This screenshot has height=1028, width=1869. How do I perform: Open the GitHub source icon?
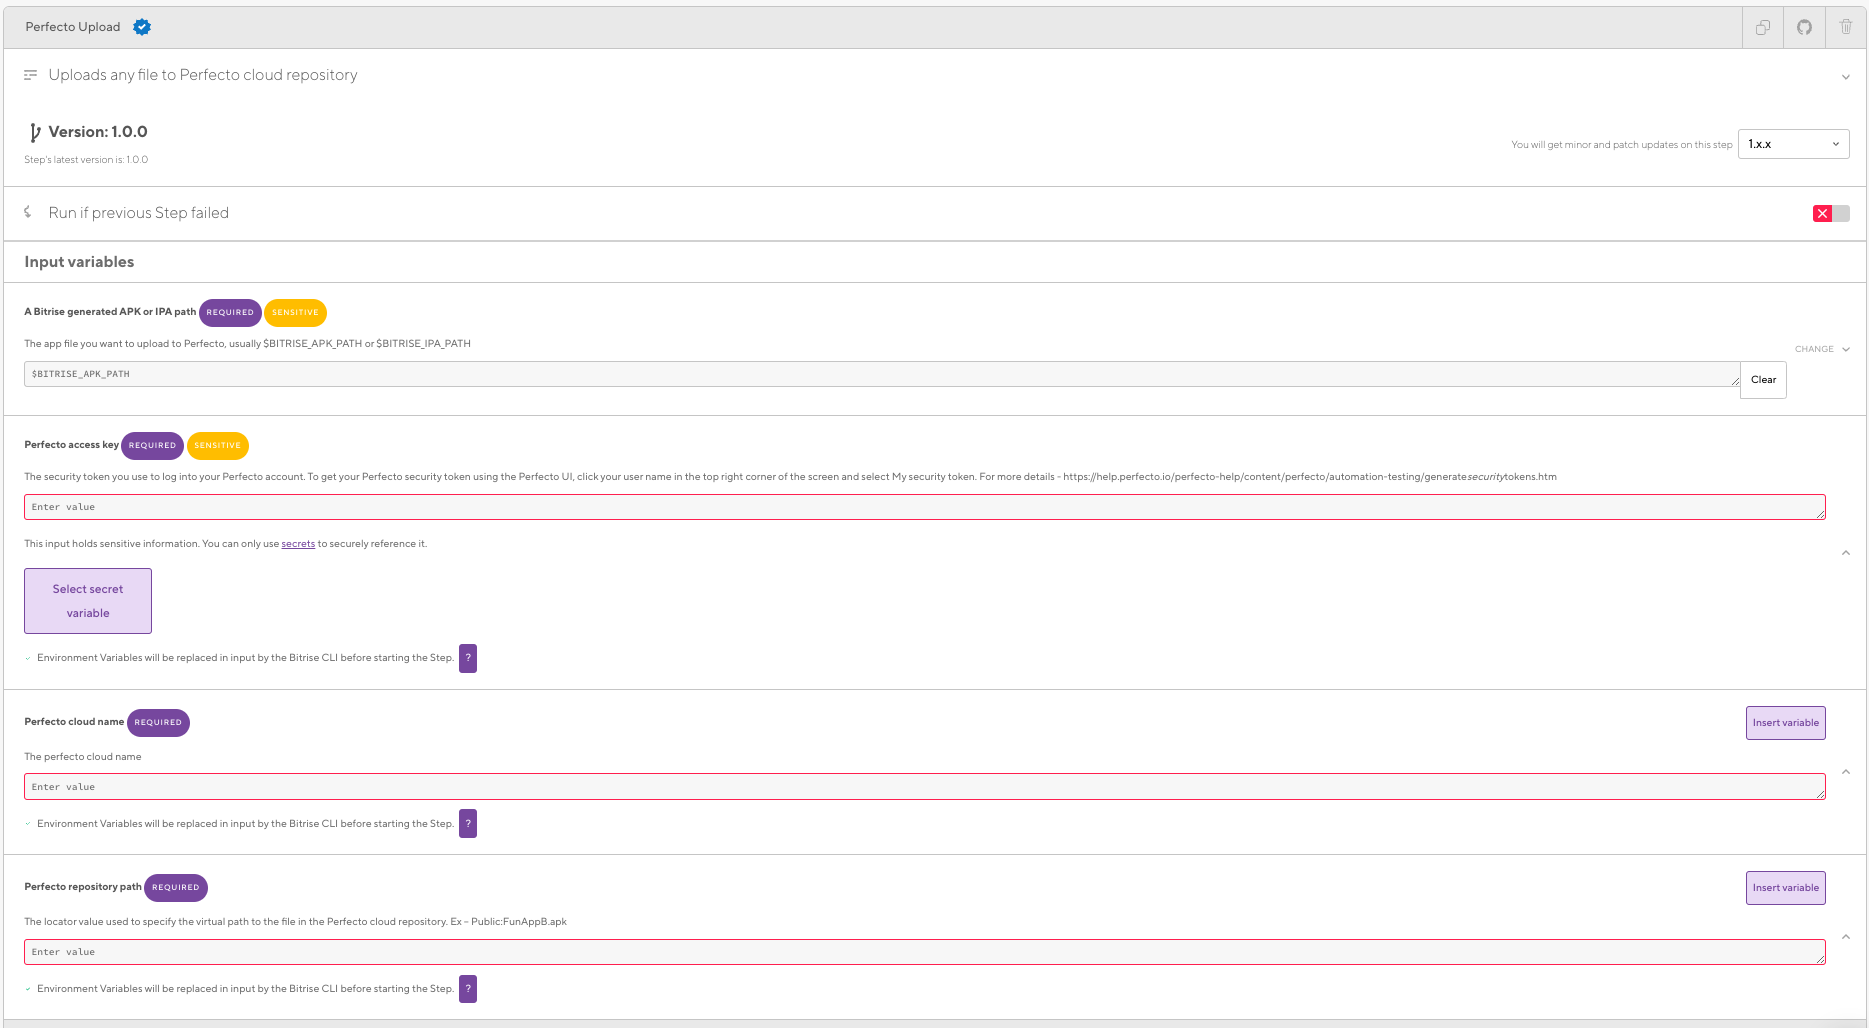1804,28
